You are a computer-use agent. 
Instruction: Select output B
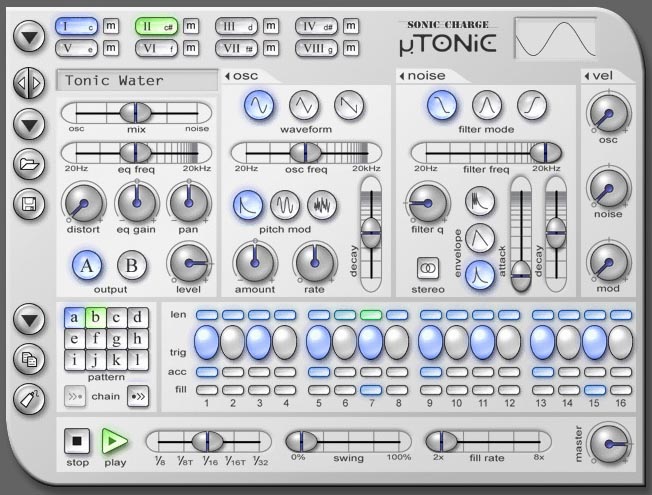tap(132, 265)
